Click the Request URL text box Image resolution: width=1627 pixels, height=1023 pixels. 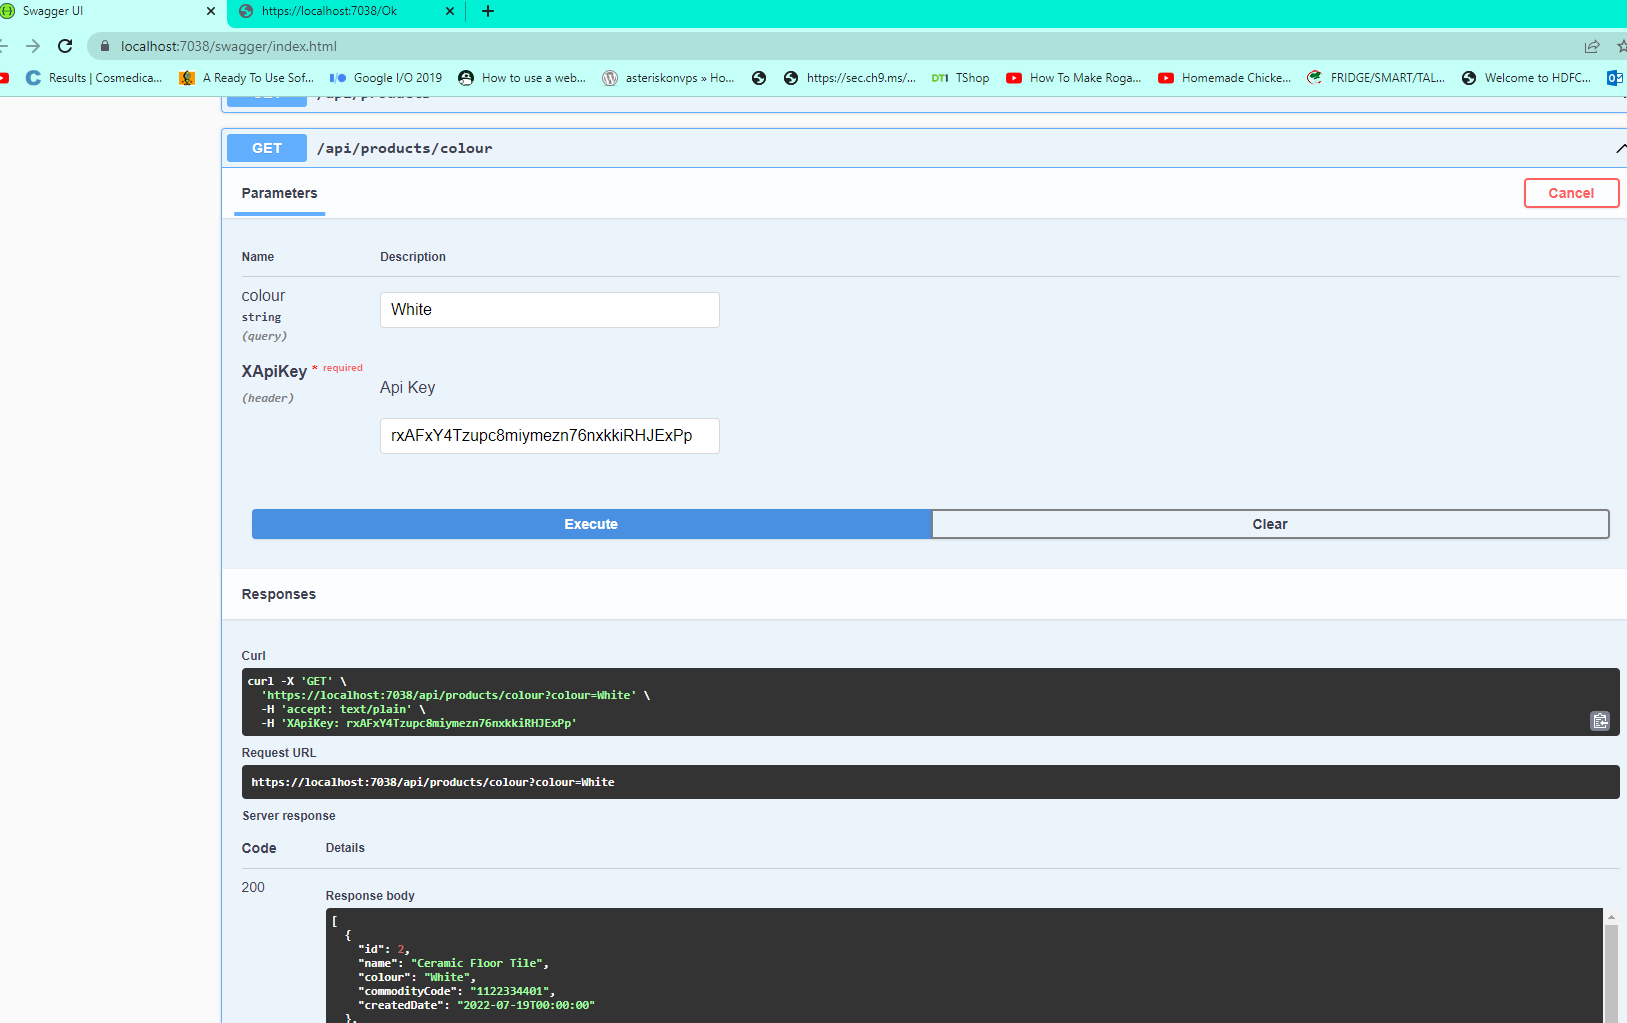point(930,782)
